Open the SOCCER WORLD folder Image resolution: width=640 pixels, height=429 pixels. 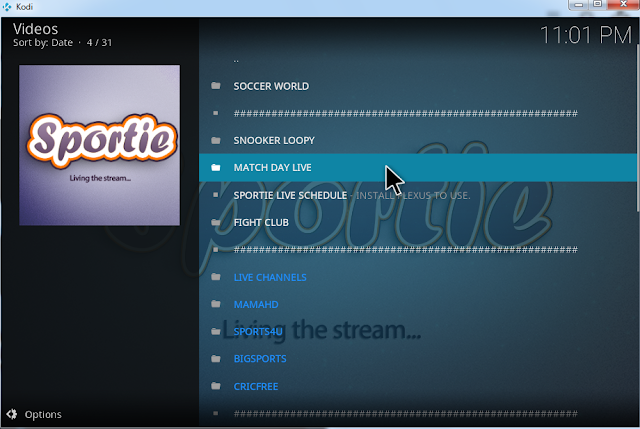[x=418, y=86]
